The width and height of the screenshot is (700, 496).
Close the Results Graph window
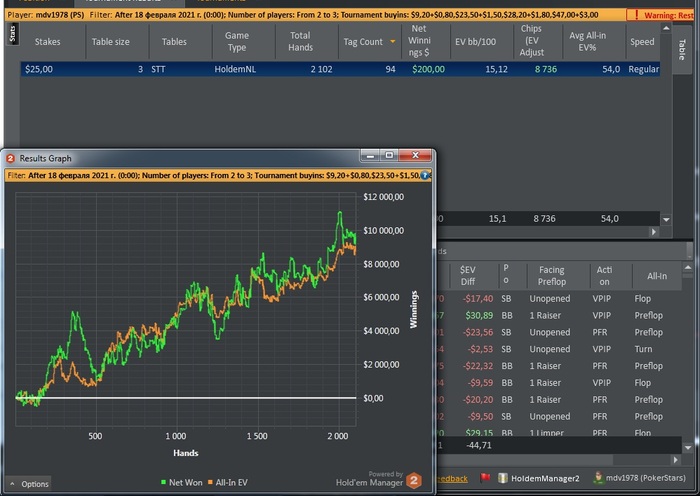click(415, 155)
